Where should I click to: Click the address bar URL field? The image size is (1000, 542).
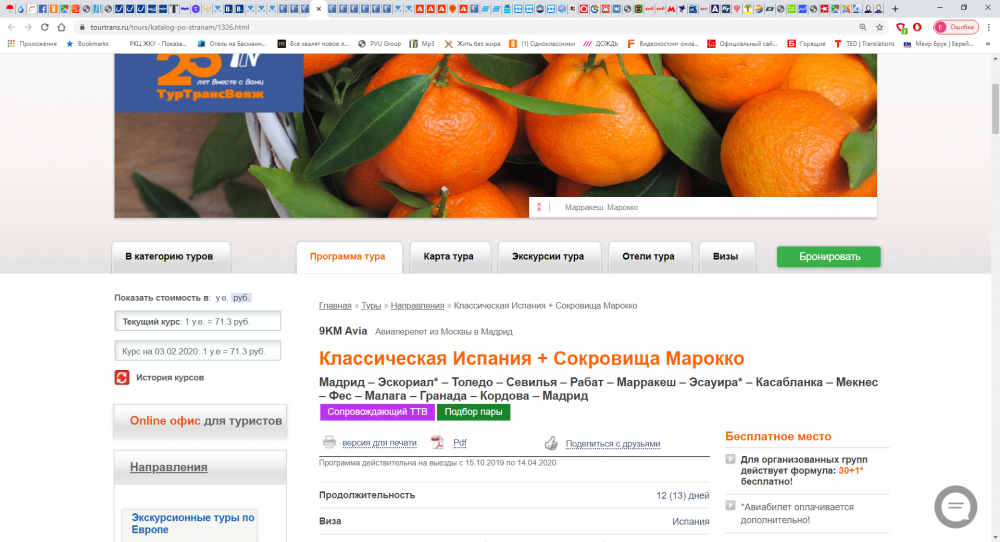click(x=400, y=27)
